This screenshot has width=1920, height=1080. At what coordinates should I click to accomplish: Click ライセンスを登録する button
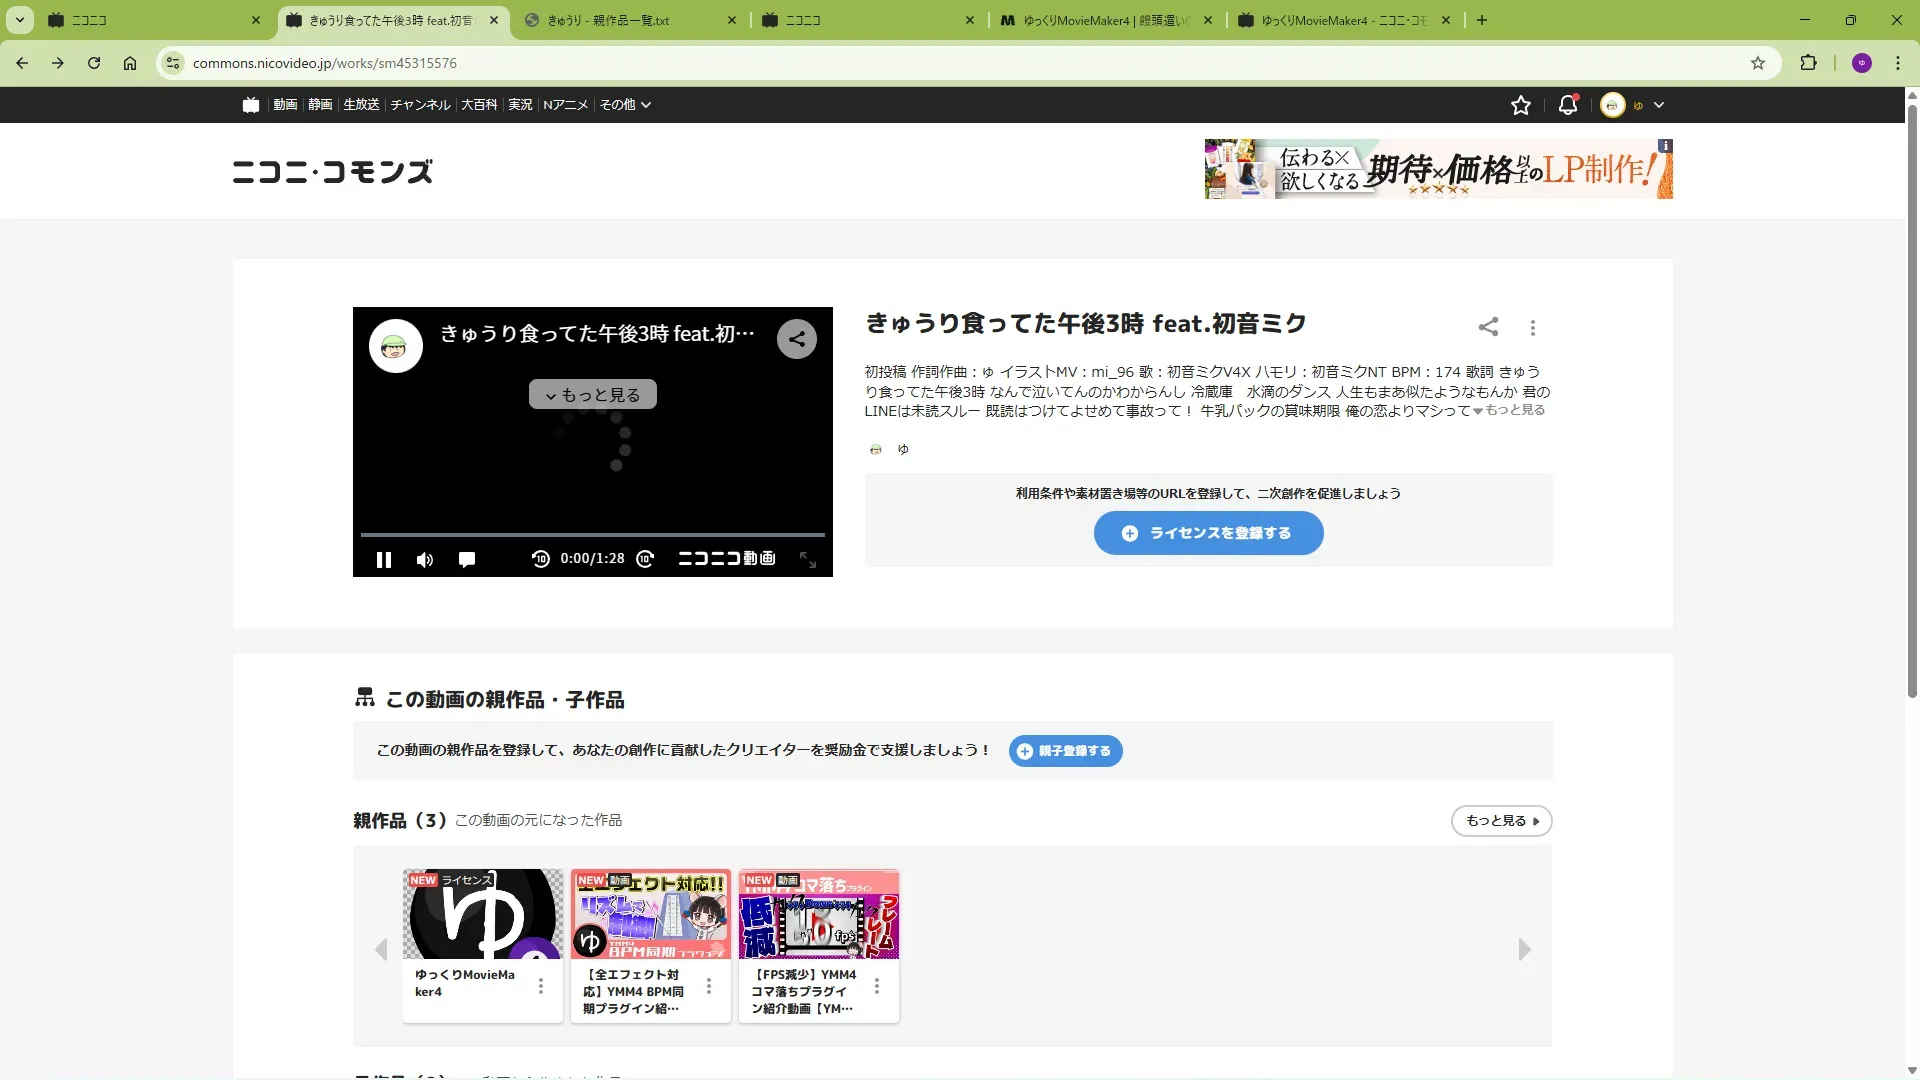(x=1208, y=533)
